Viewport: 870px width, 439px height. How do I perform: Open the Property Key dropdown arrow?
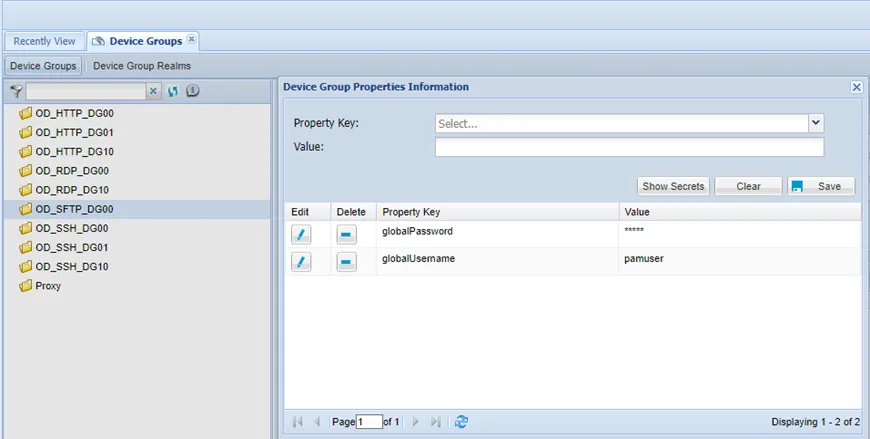pyautogui.click(x=816, y=123)
